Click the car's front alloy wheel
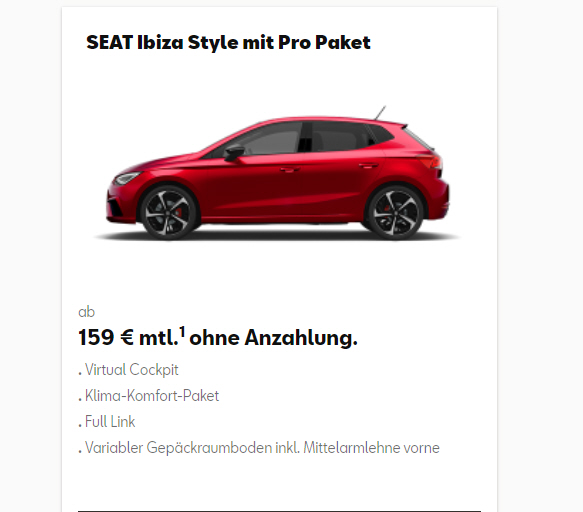The height and width of the screenshot is (512, 583). pos(168,212)
